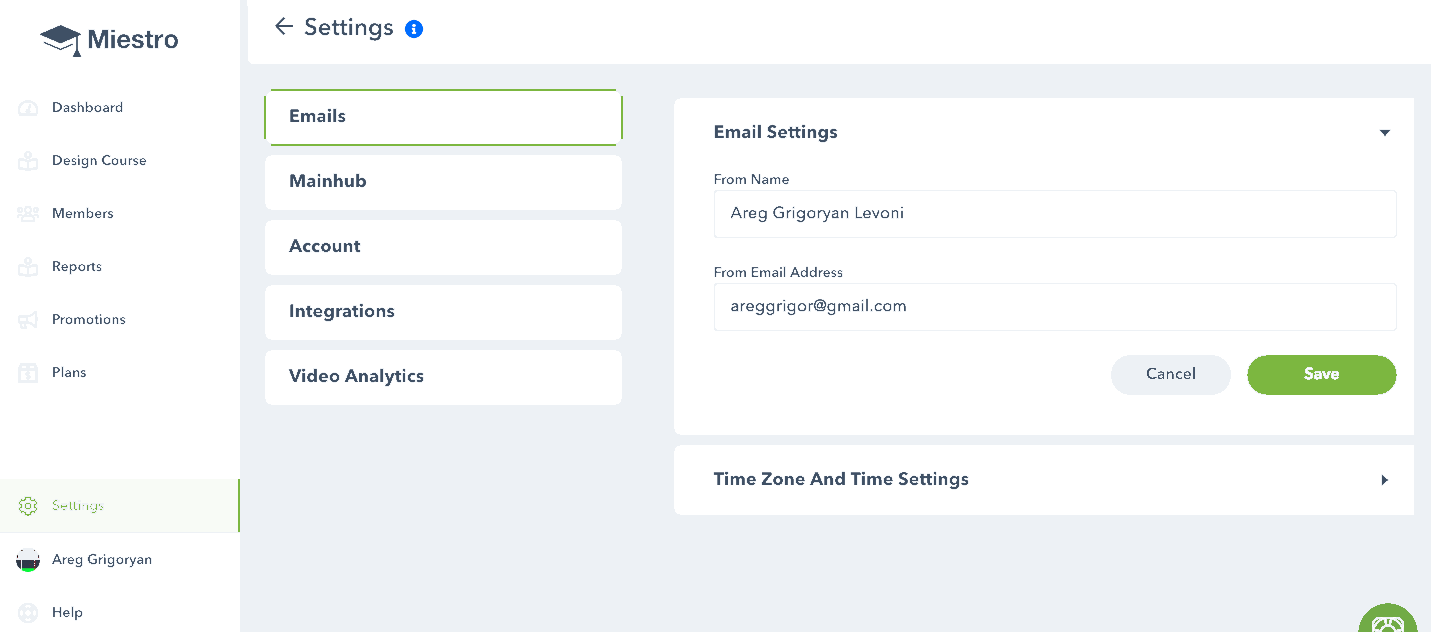Viewport: 1431px width, 632px height.
Task: Select the Integrations settings tab
Action: click(x=443, y=312)
